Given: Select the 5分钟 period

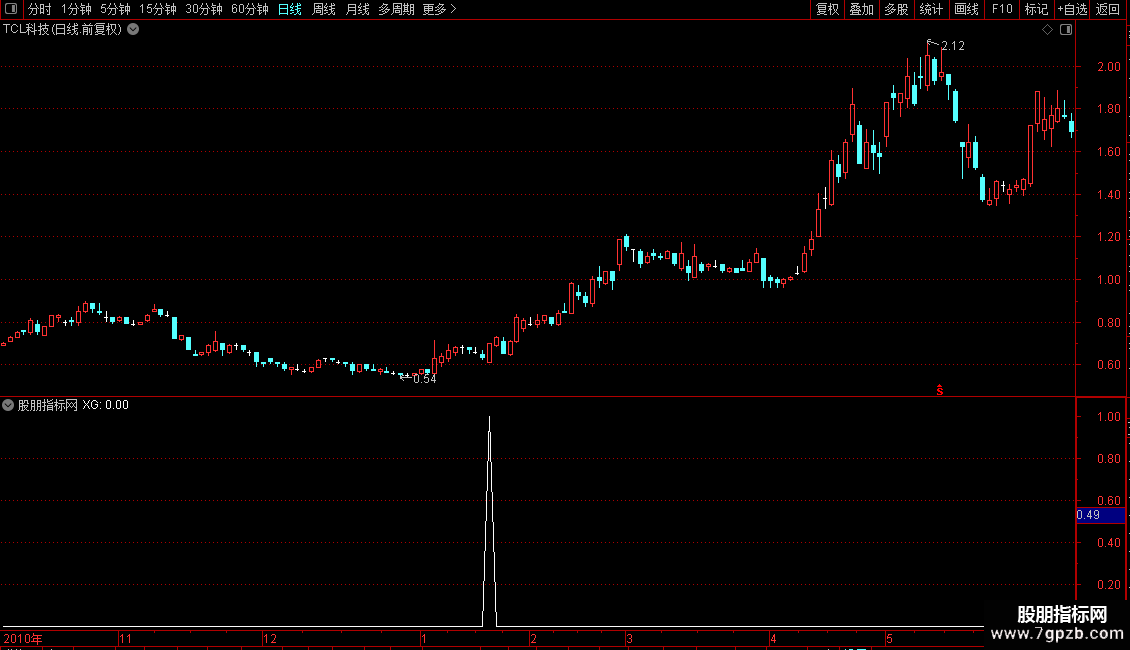Looking at the screenshot, I should coord(115,9).
